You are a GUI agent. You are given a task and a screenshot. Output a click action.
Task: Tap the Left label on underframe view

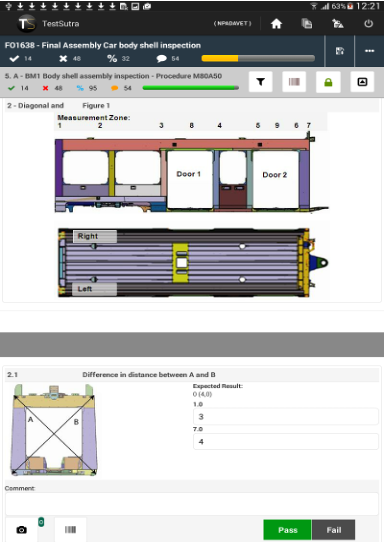[x=94, y=289]
